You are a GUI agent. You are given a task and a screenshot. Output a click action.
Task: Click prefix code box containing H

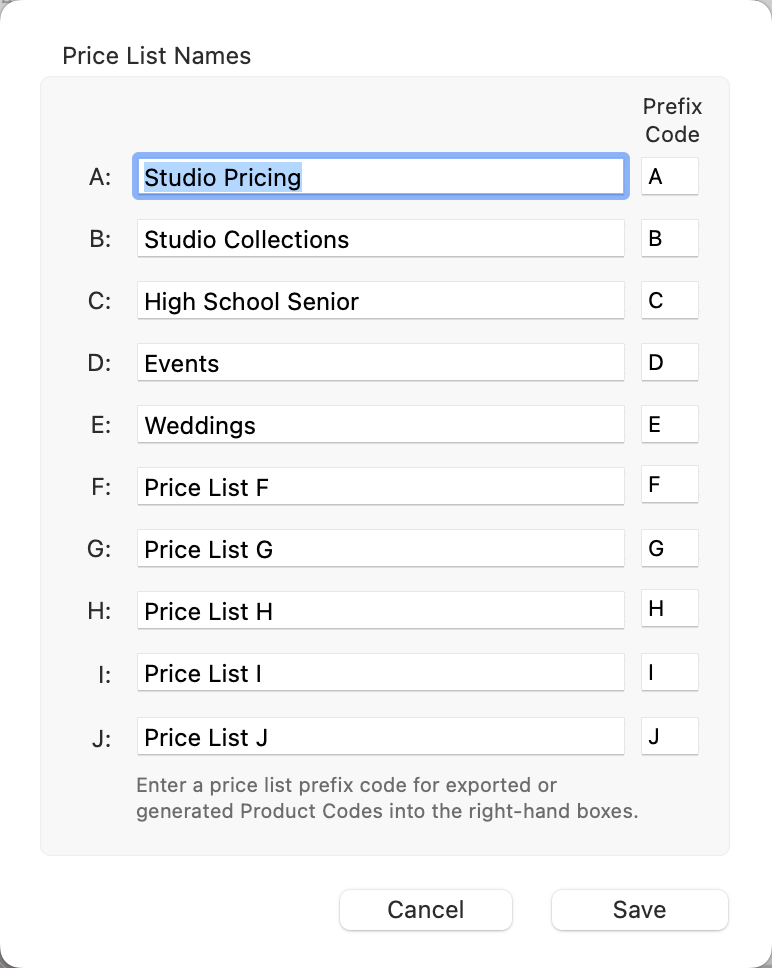[x=669, y=610]
